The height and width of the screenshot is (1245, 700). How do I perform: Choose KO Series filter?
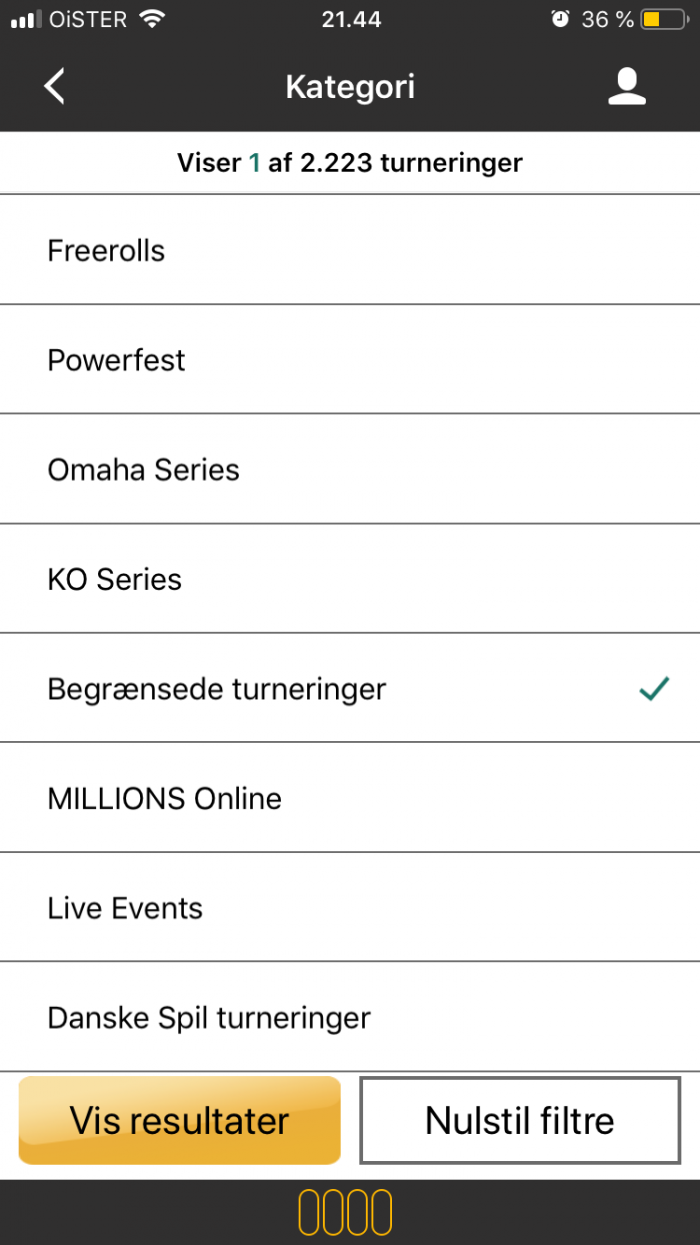[x=350, y=579]
